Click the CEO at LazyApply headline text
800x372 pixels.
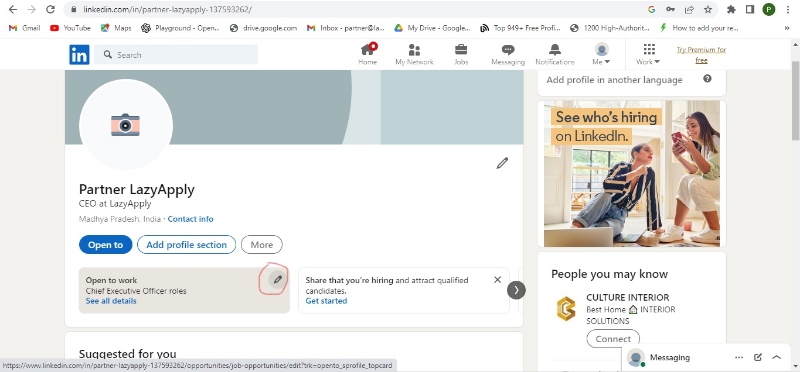pos(115,204)
